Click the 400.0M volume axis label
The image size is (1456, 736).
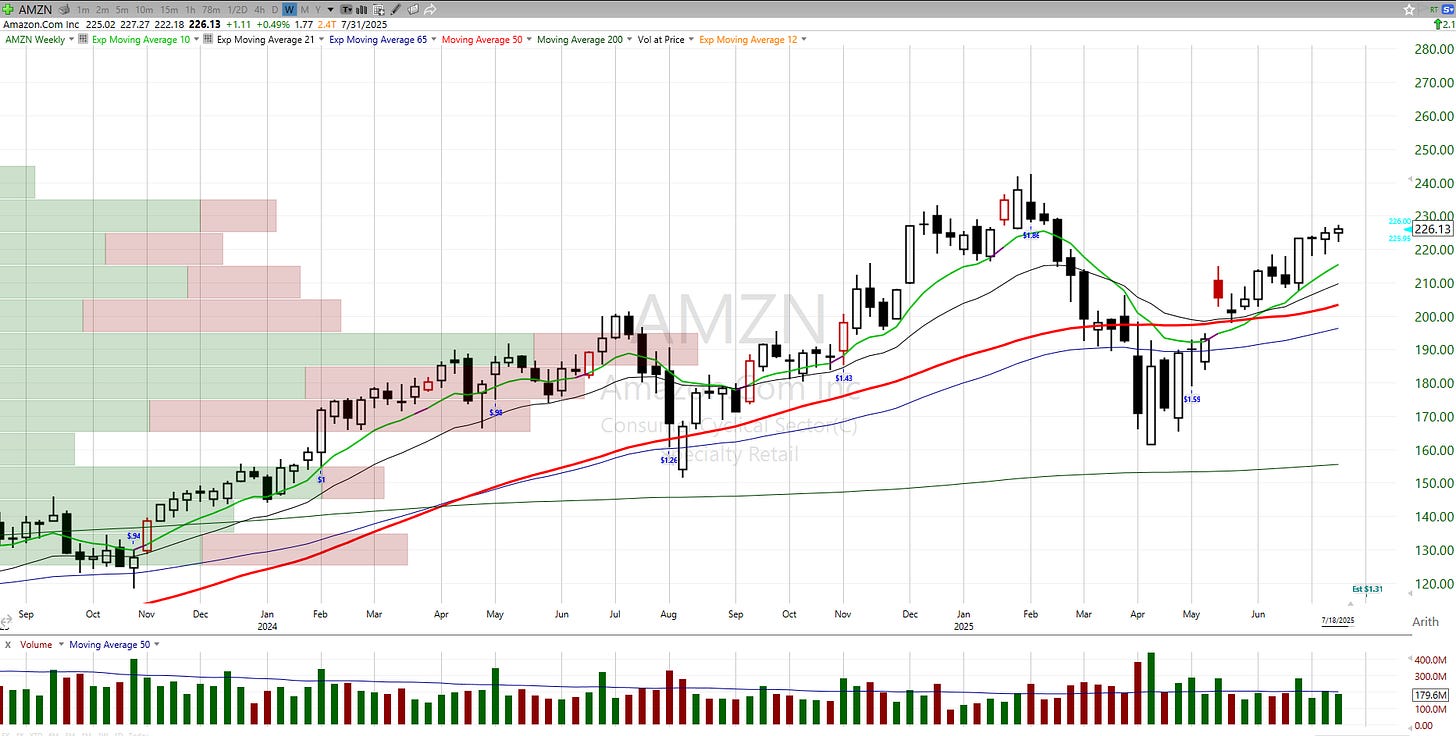[1430, 660]
